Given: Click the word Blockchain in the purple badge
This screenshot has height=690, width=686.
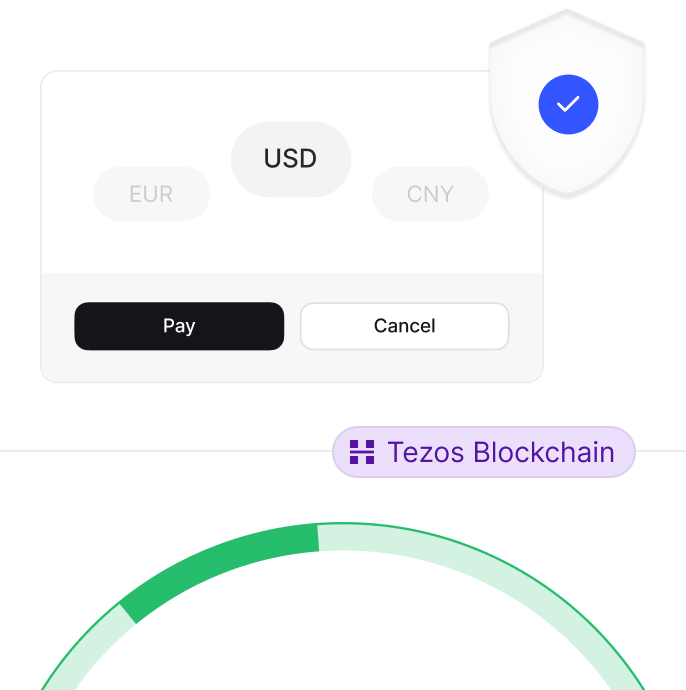Looking at the screenshot, I should [544, 452].
